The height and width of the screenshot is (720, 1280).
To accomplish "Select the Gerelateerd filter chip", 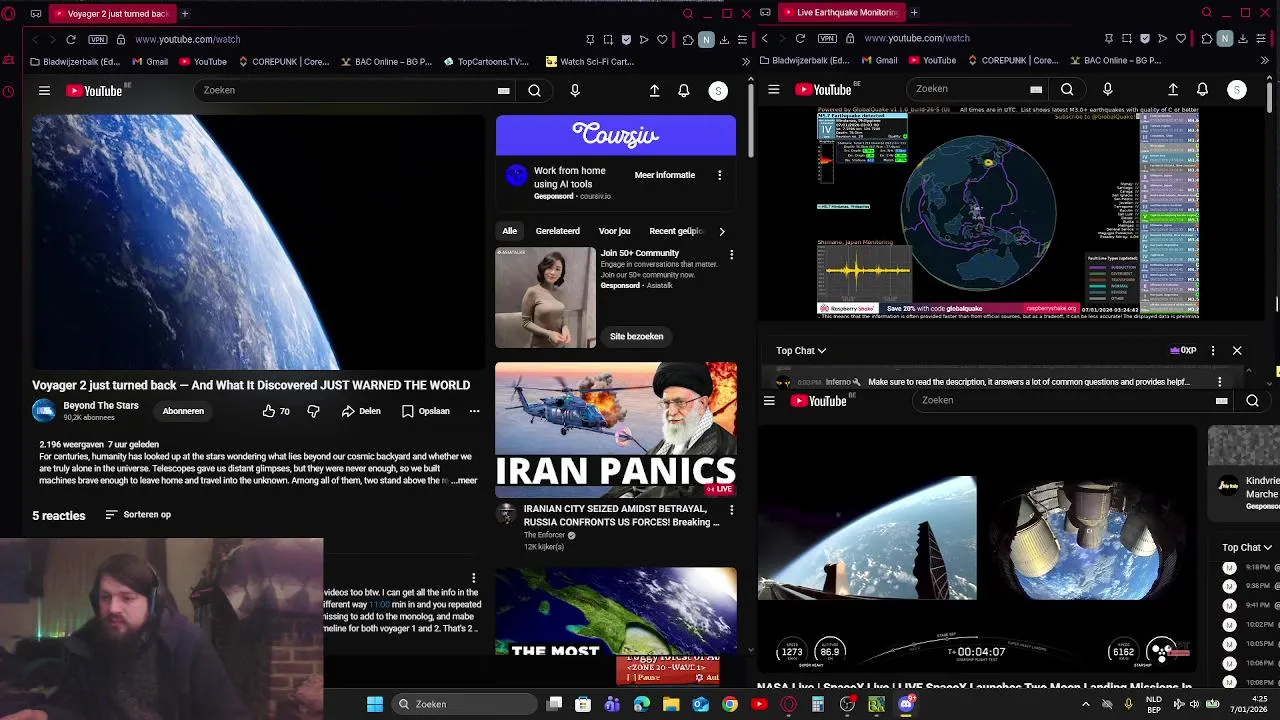I will coord(558,231).
